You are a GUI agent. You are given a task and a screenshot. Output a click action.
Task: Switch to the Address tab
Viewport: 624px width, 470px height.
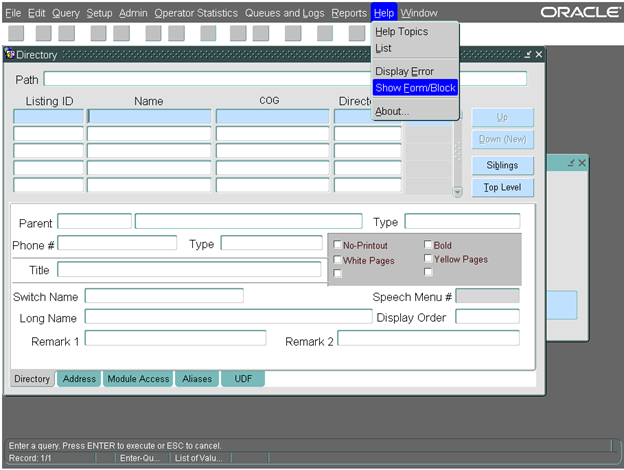(x=79, y=379)
